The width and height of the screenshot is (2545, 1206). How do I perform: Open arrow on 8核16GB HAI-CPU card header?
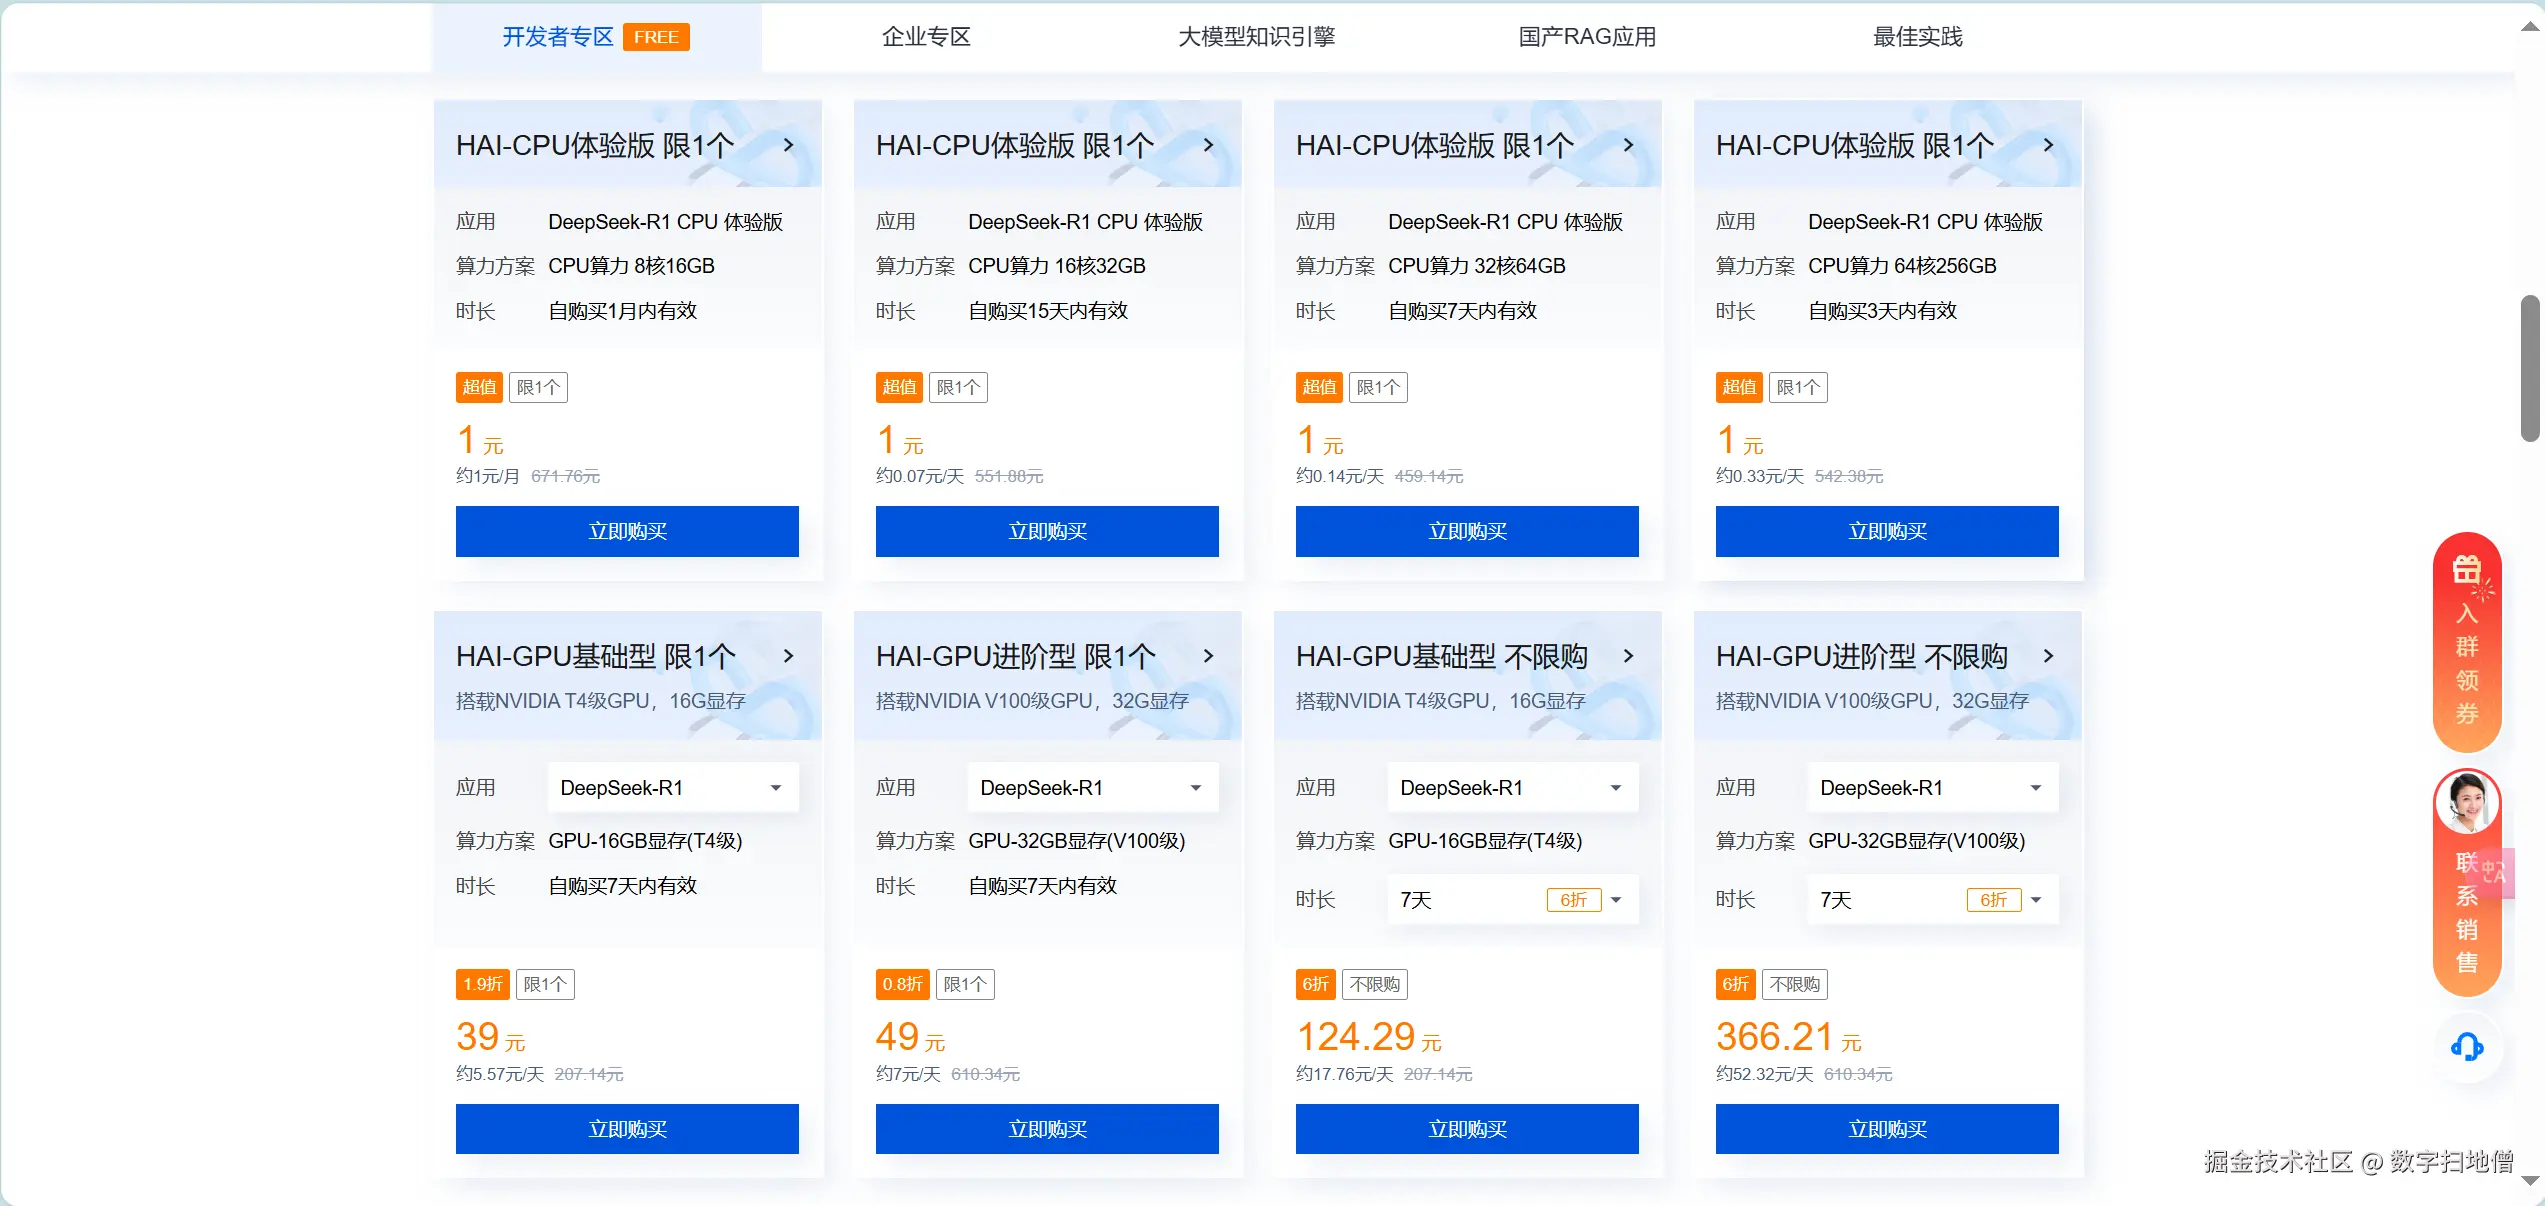(x=788, y=145)
